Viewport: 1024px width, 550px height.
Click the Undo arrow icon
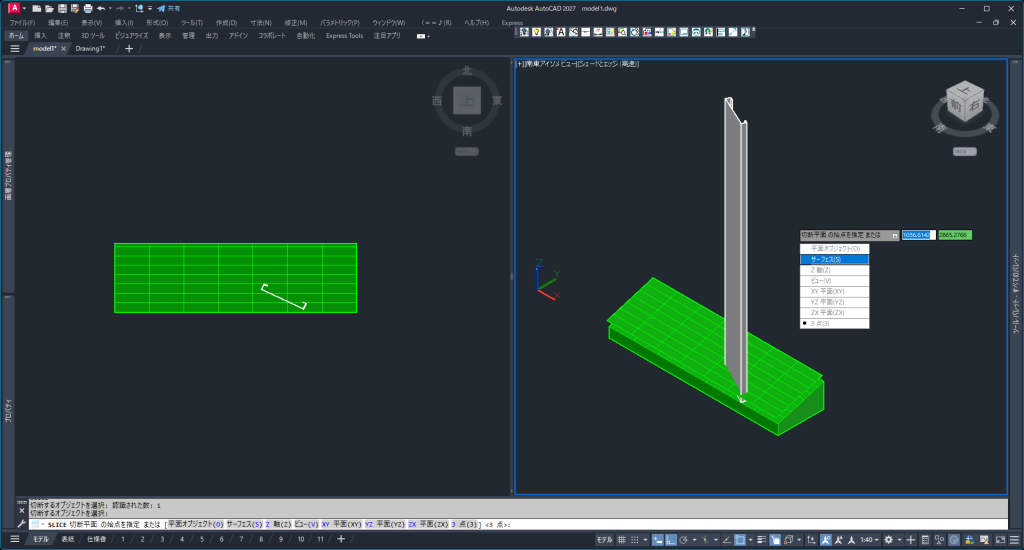[x=101, y=8]
